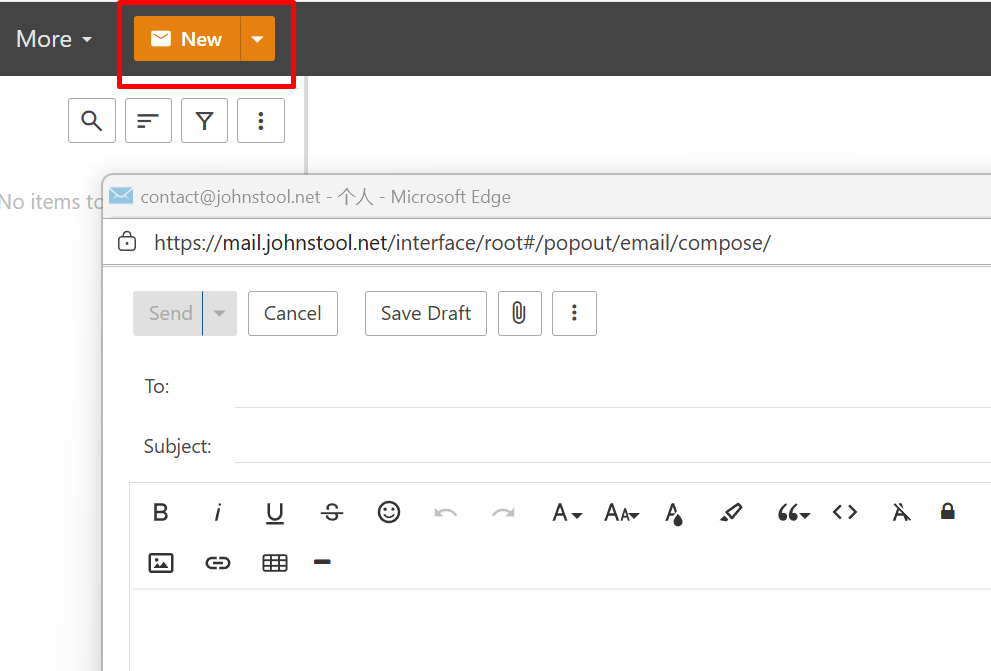Open the emoji picker
Image resolution: width=991 pixels, height=671 pixels.
coord(389,512)
